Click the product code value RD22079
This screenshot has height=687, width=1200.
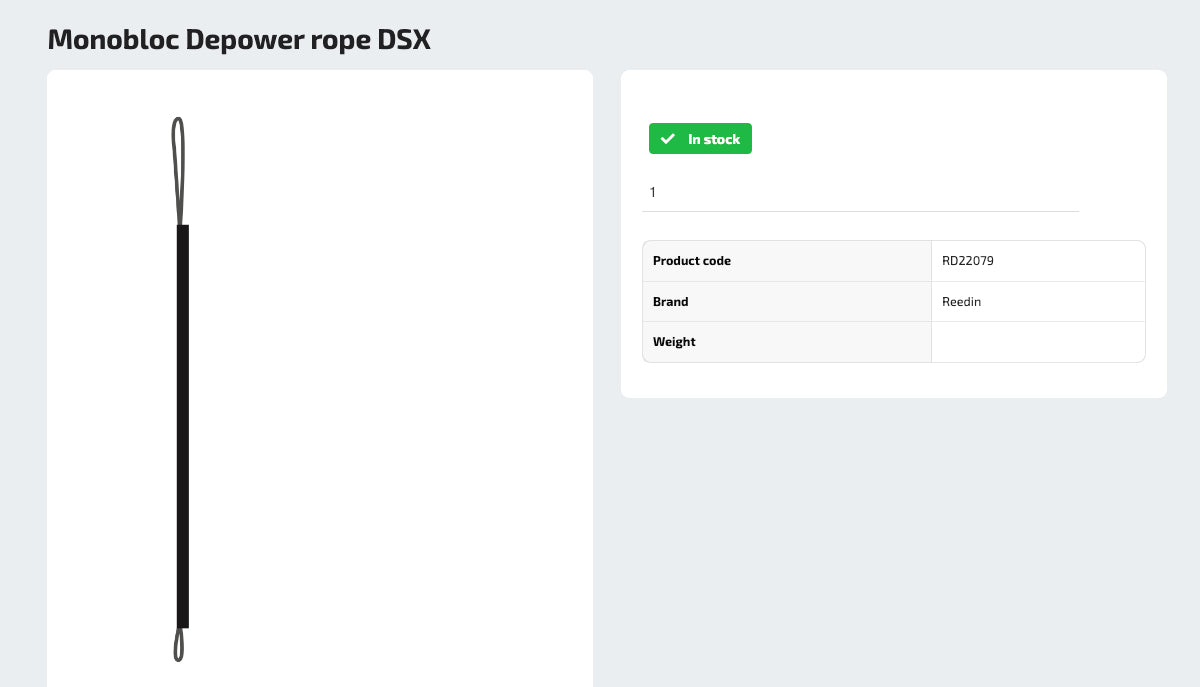point(968,261)
